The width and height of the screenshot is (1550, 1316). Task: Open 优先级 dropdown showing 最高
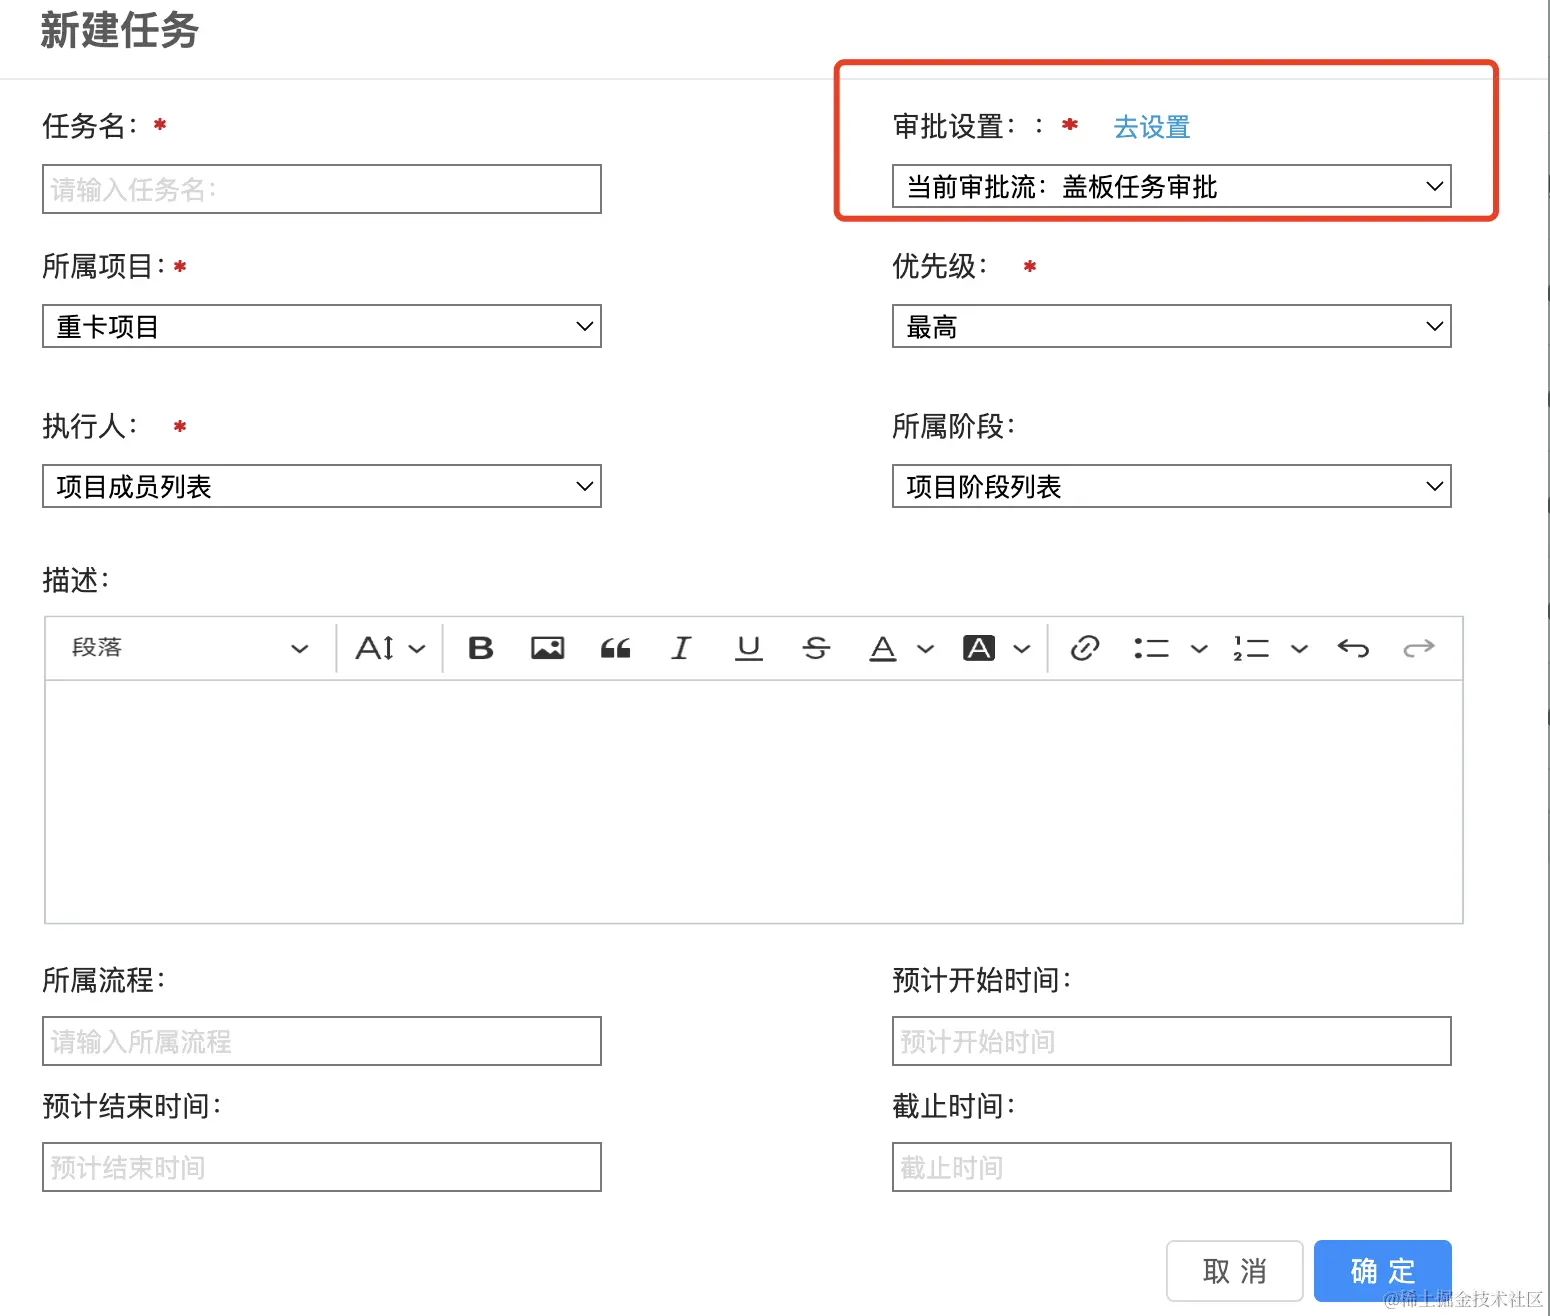[x=1172, y=326]
